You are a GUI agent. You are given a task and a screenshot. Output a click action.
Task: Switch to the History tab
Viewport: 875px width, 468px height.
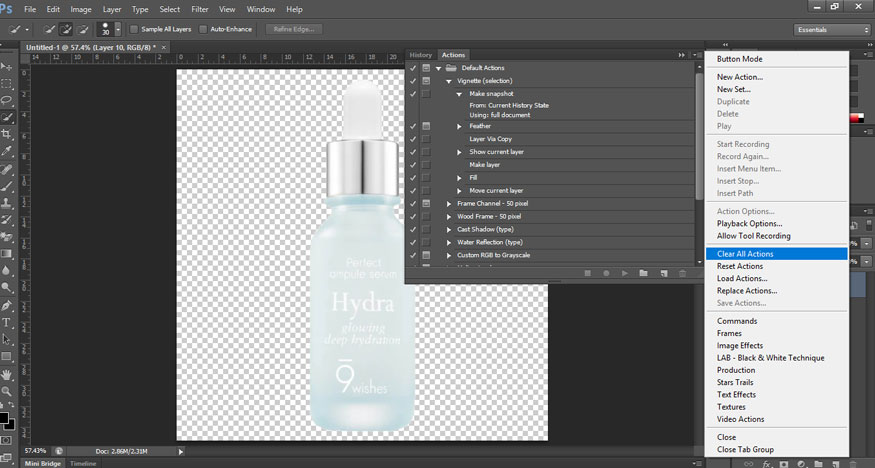point(421,55)
